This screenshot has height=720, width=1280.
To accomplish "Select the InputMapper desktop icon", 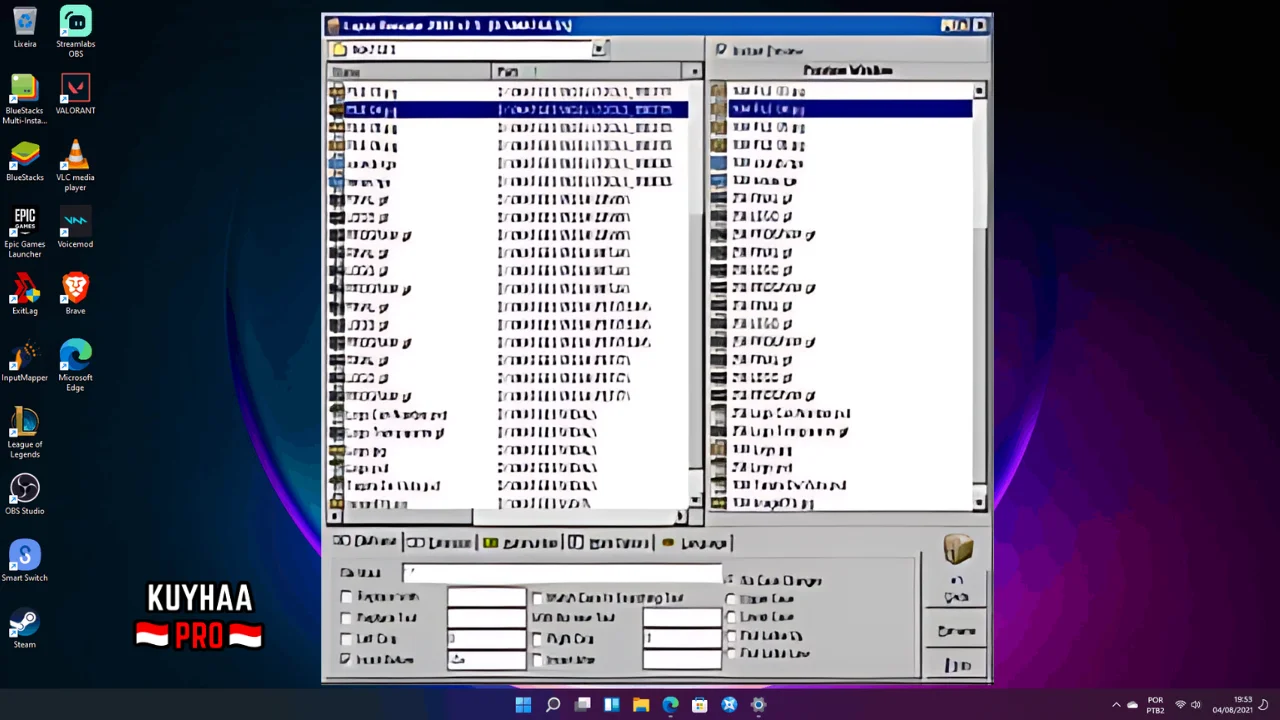I will (25, 362).
